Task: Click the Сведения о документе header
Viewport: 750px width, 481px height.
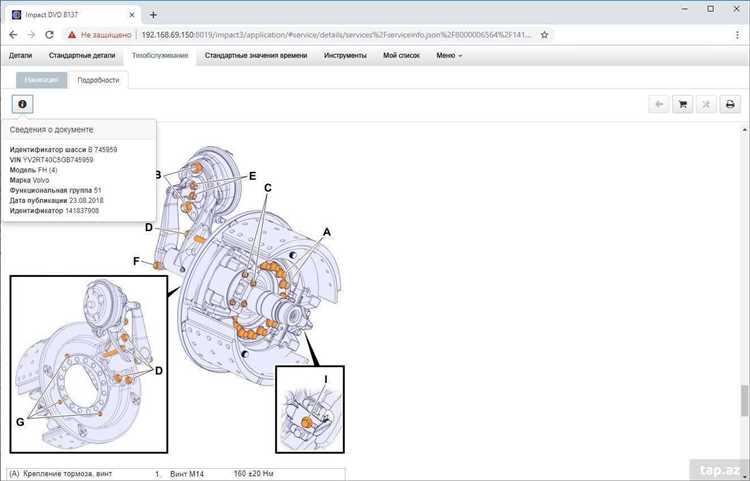Action: click(x=52, y=130)
